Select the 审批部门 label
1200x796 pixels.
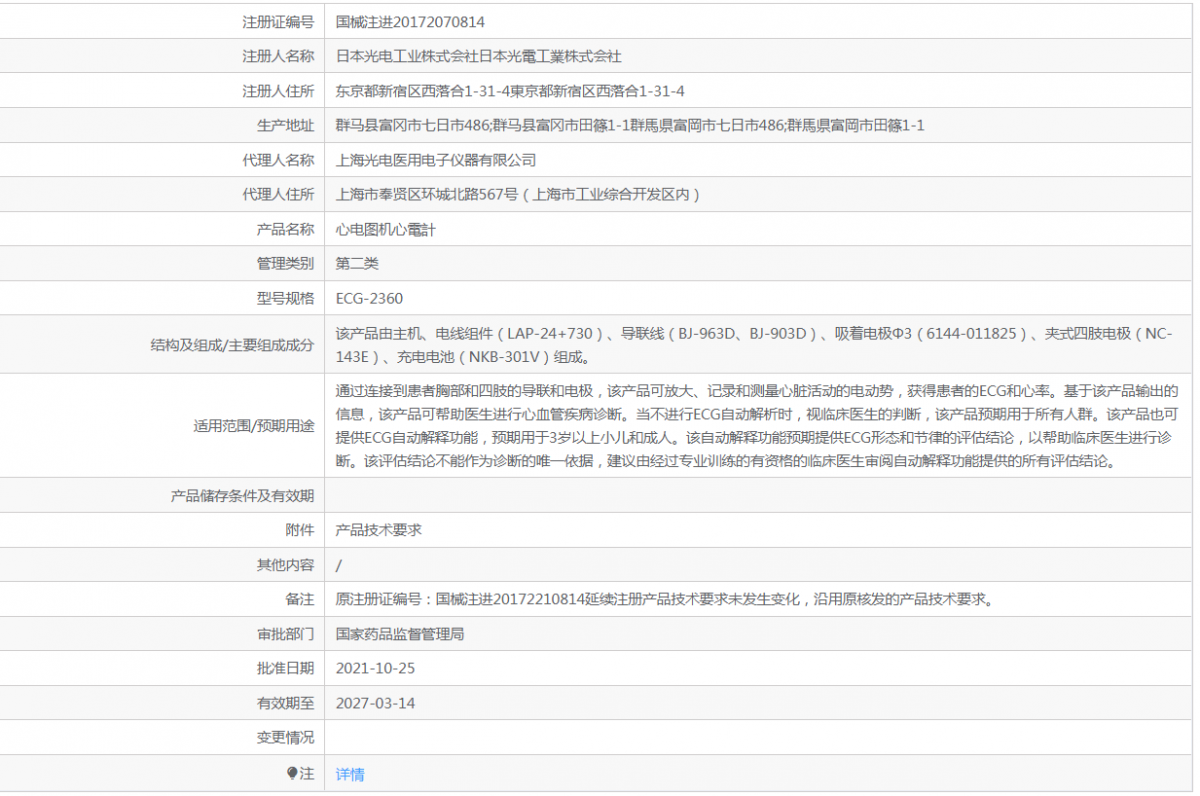(x=285, y=634)
